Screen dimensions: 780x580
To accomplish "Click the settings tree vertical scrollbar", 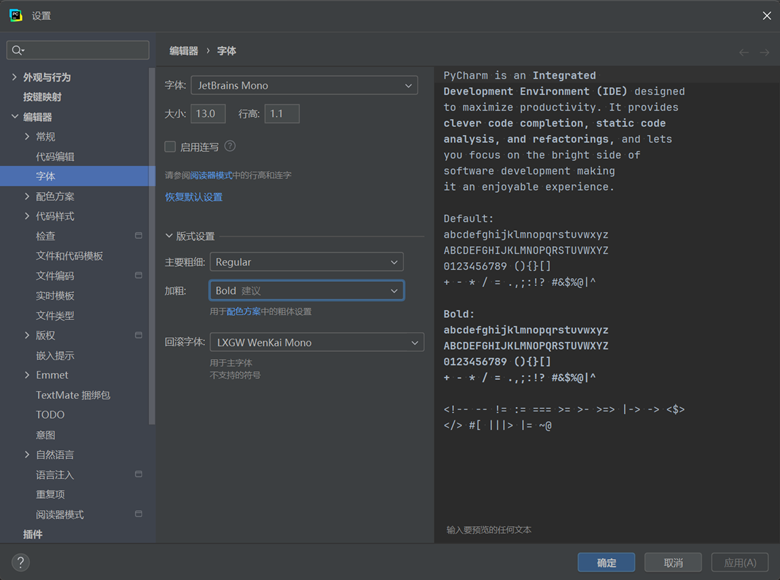I will point(152,246).
